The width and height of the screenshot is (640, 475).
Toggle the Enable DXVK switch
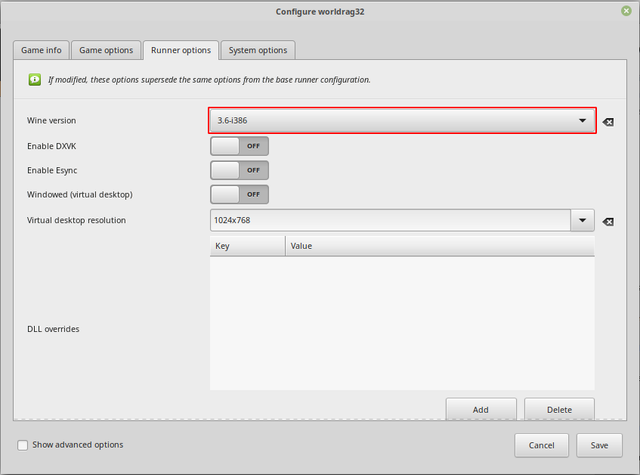point(239,146)
